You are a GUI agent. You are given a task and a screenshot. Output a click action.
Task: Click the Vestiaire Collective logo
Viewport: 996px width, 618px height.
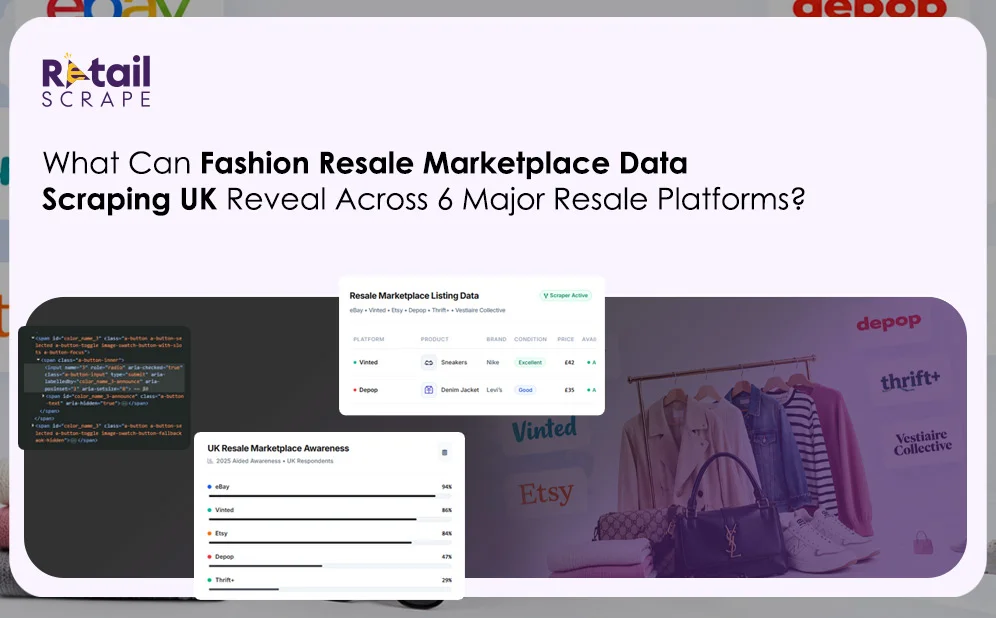923,443
